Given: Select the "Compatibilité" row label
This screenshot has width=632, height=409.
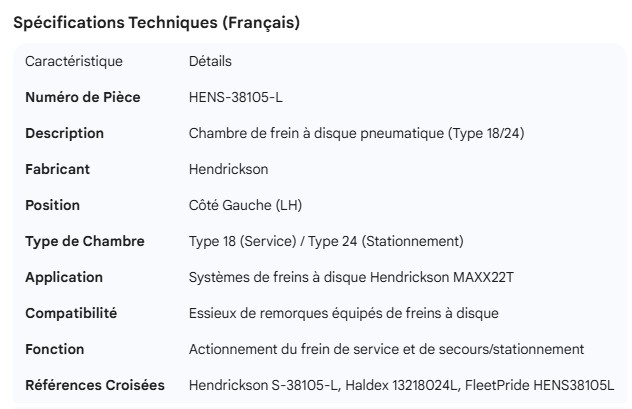Looking at the screenshot, I should click(x=71, y=313).
